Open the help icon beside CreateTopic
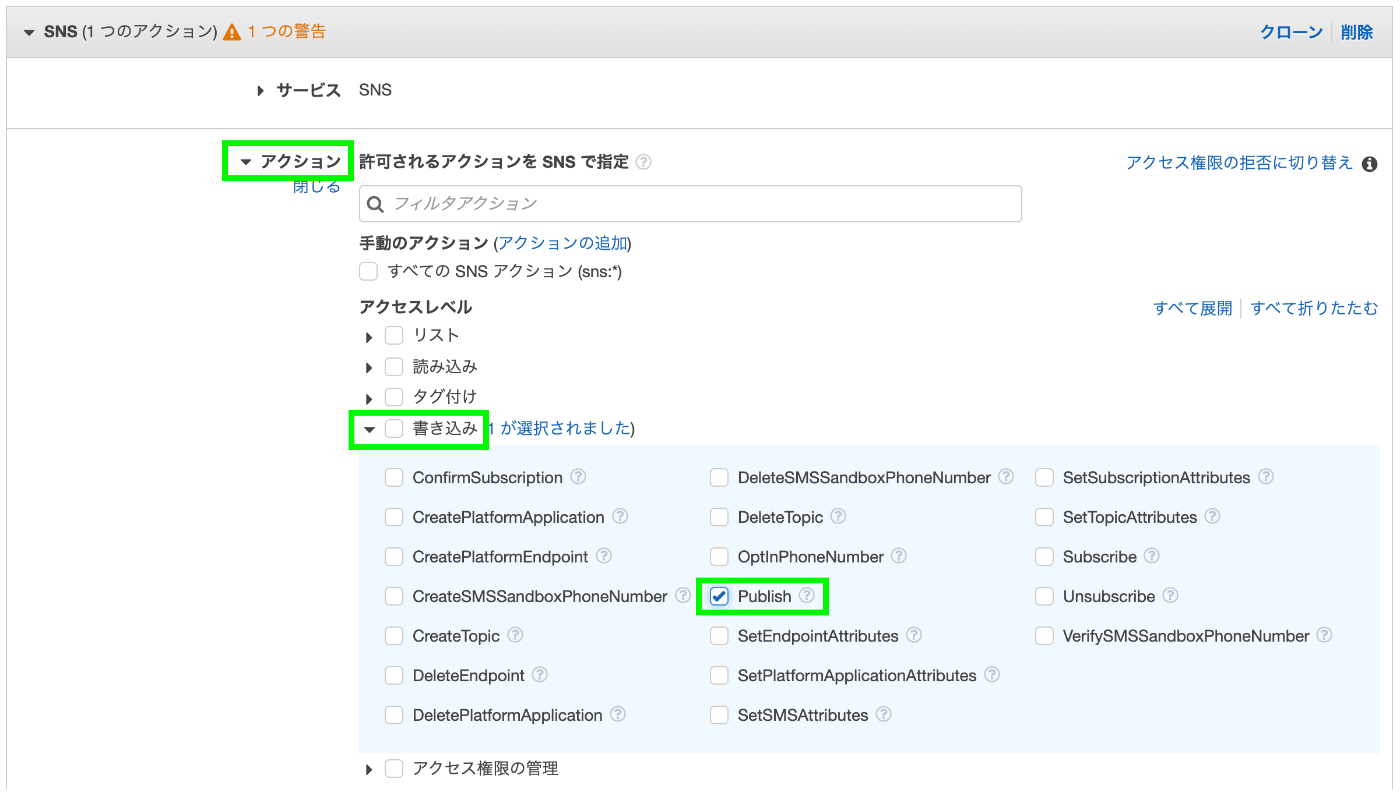Screen dimensions: 1400x800 (x=516, y=635)
